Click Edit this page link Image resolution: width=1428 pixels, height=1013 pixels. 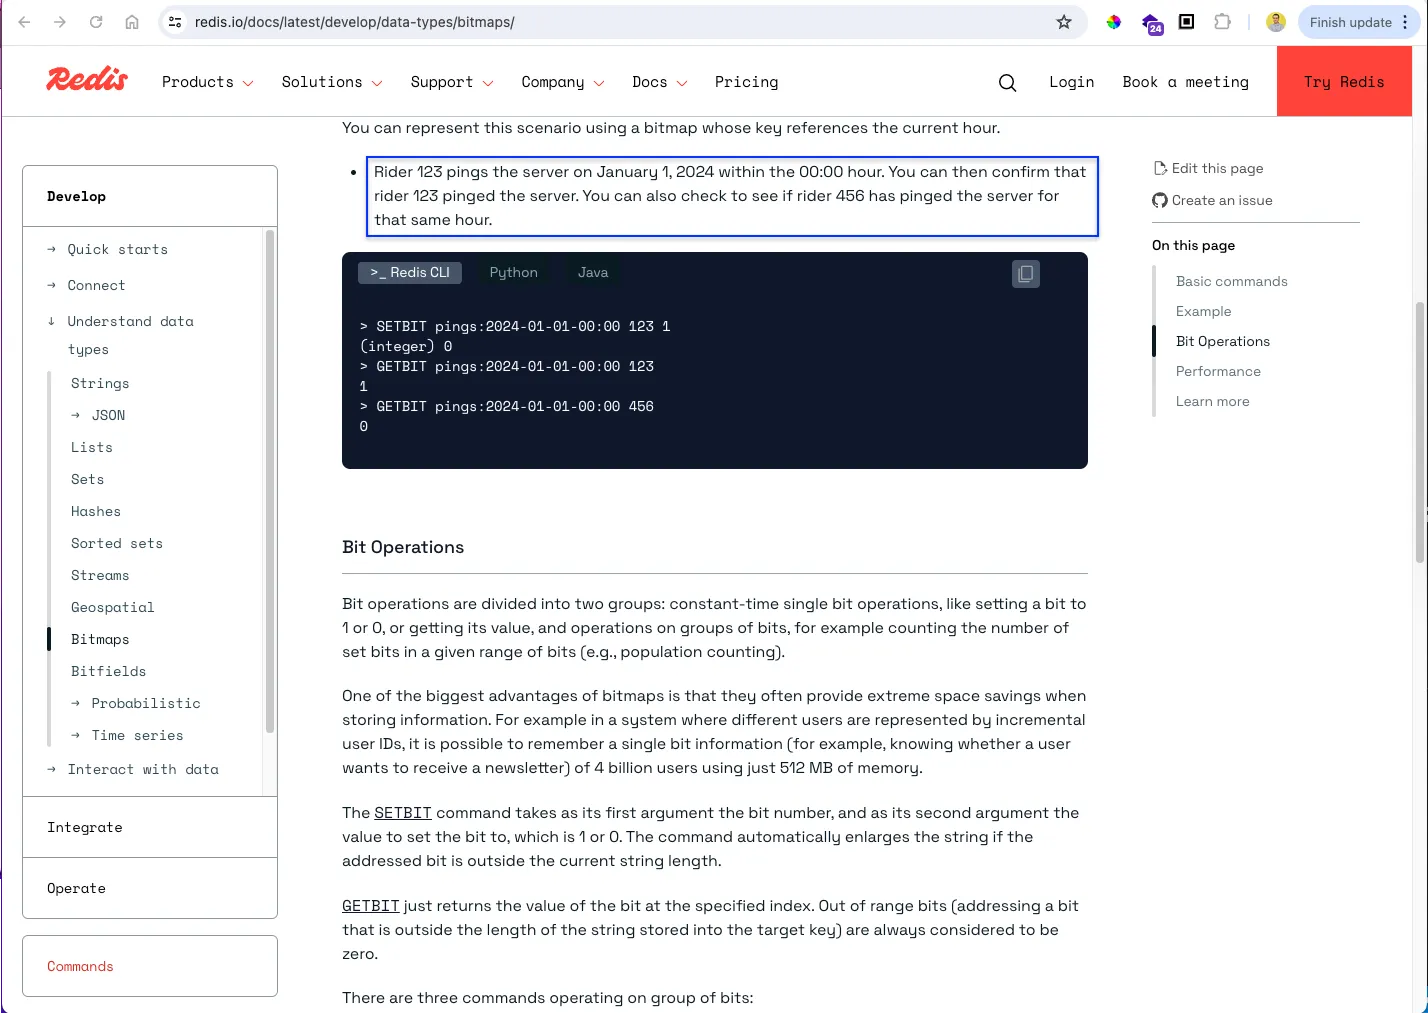point(1208,168)
